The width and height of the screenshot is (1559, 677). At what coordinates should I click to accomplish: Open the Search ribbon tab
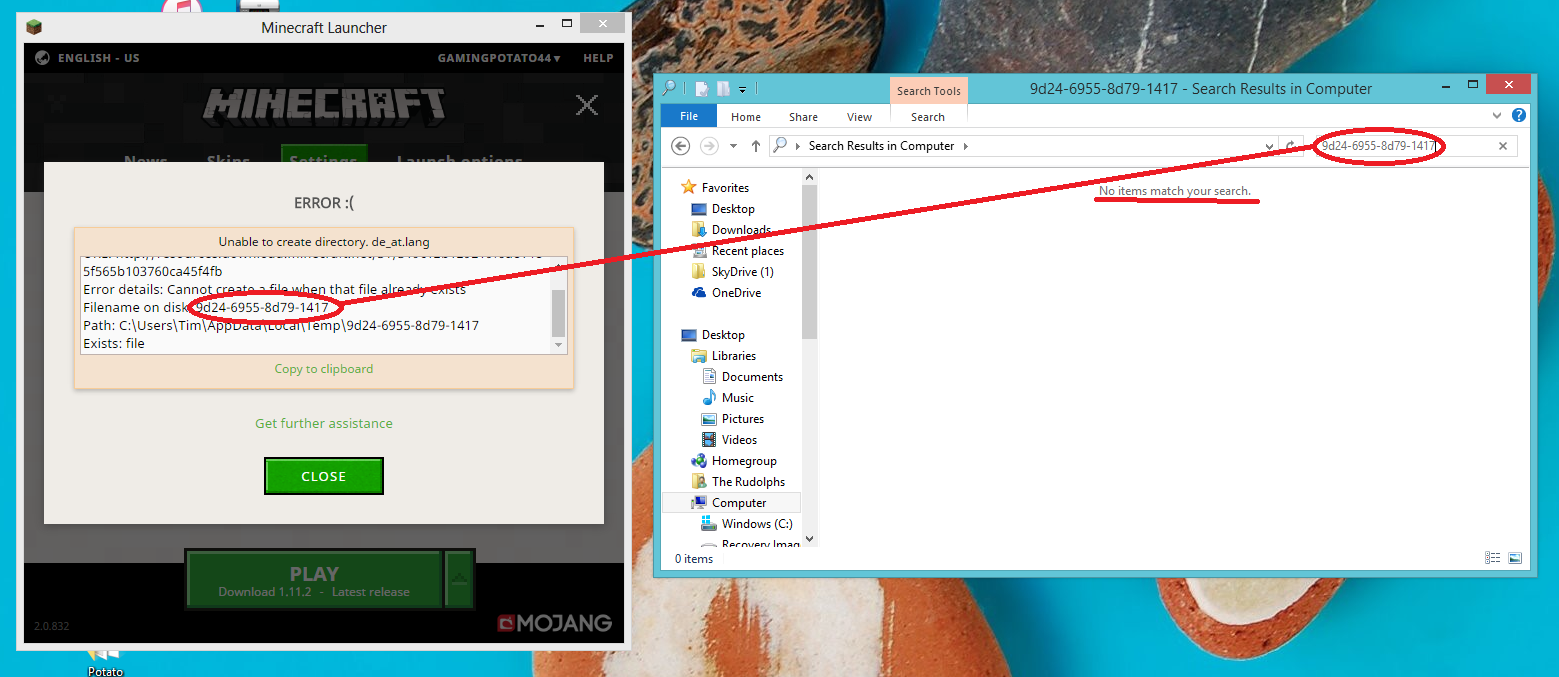pos(928,117)
